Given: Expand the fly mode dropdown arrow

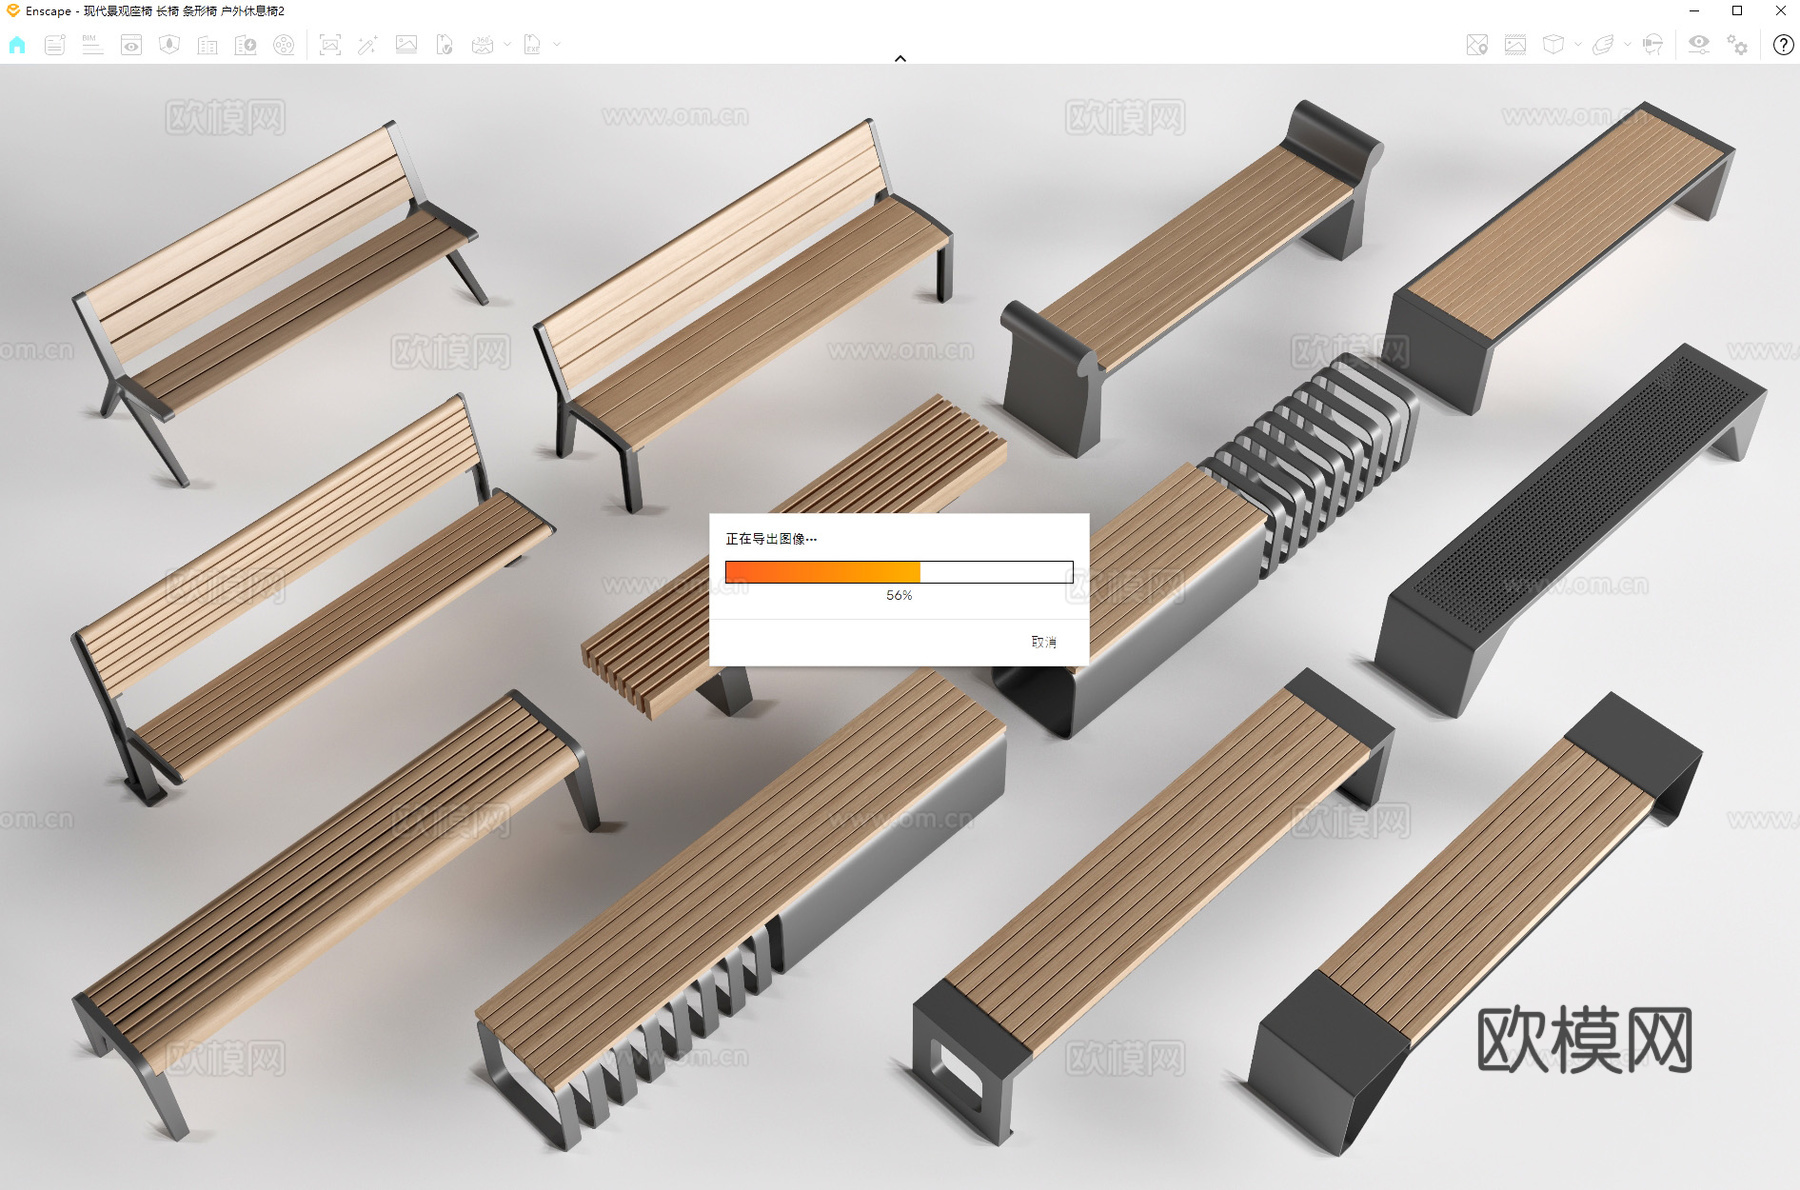Looking at the screenshot, I should (1627, 45).
